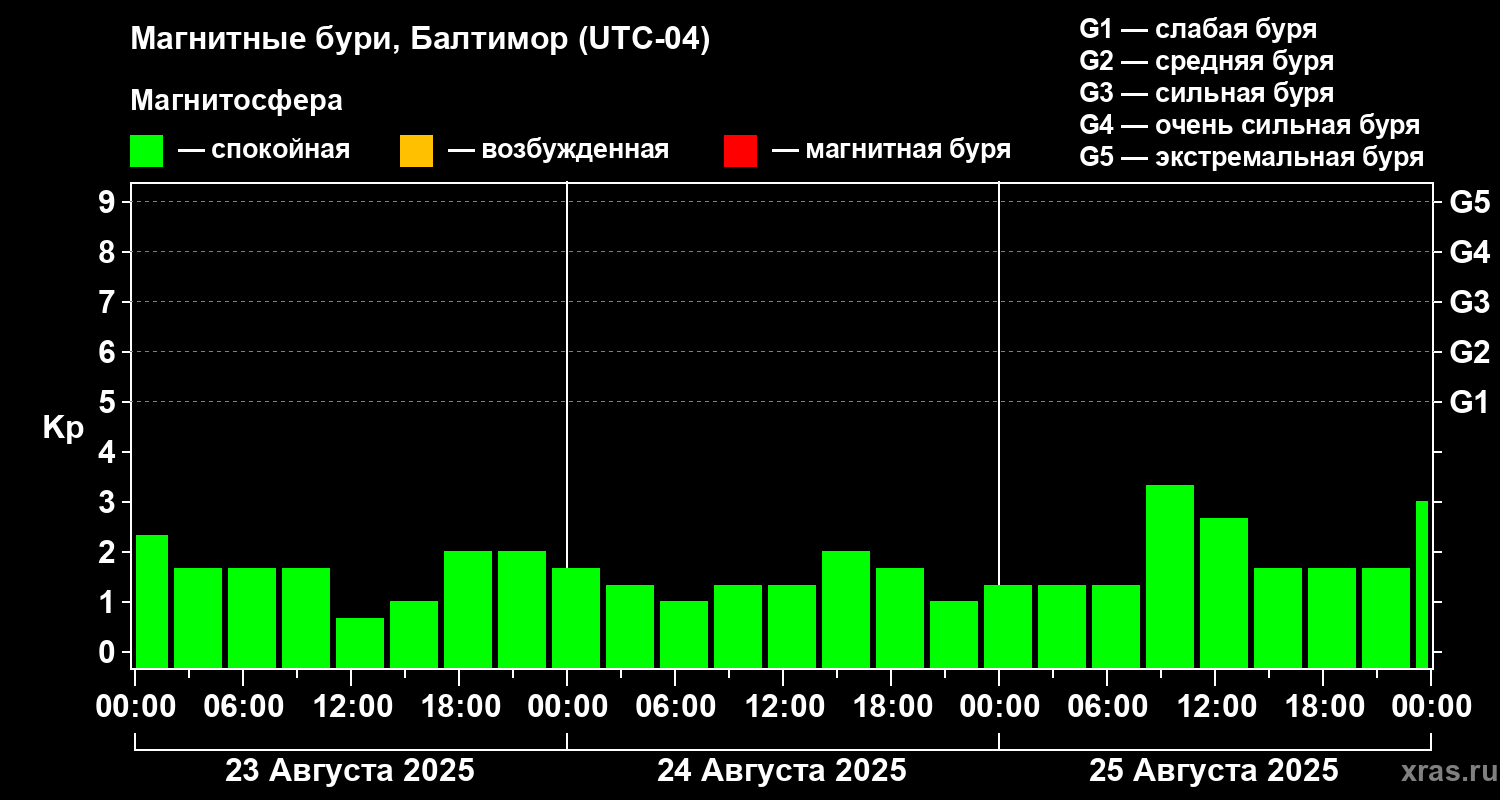The height and width of the screenshot is (800, 1500).
Task: Click the 'G1 — слабая буря' legend line
Action: 1198,29
